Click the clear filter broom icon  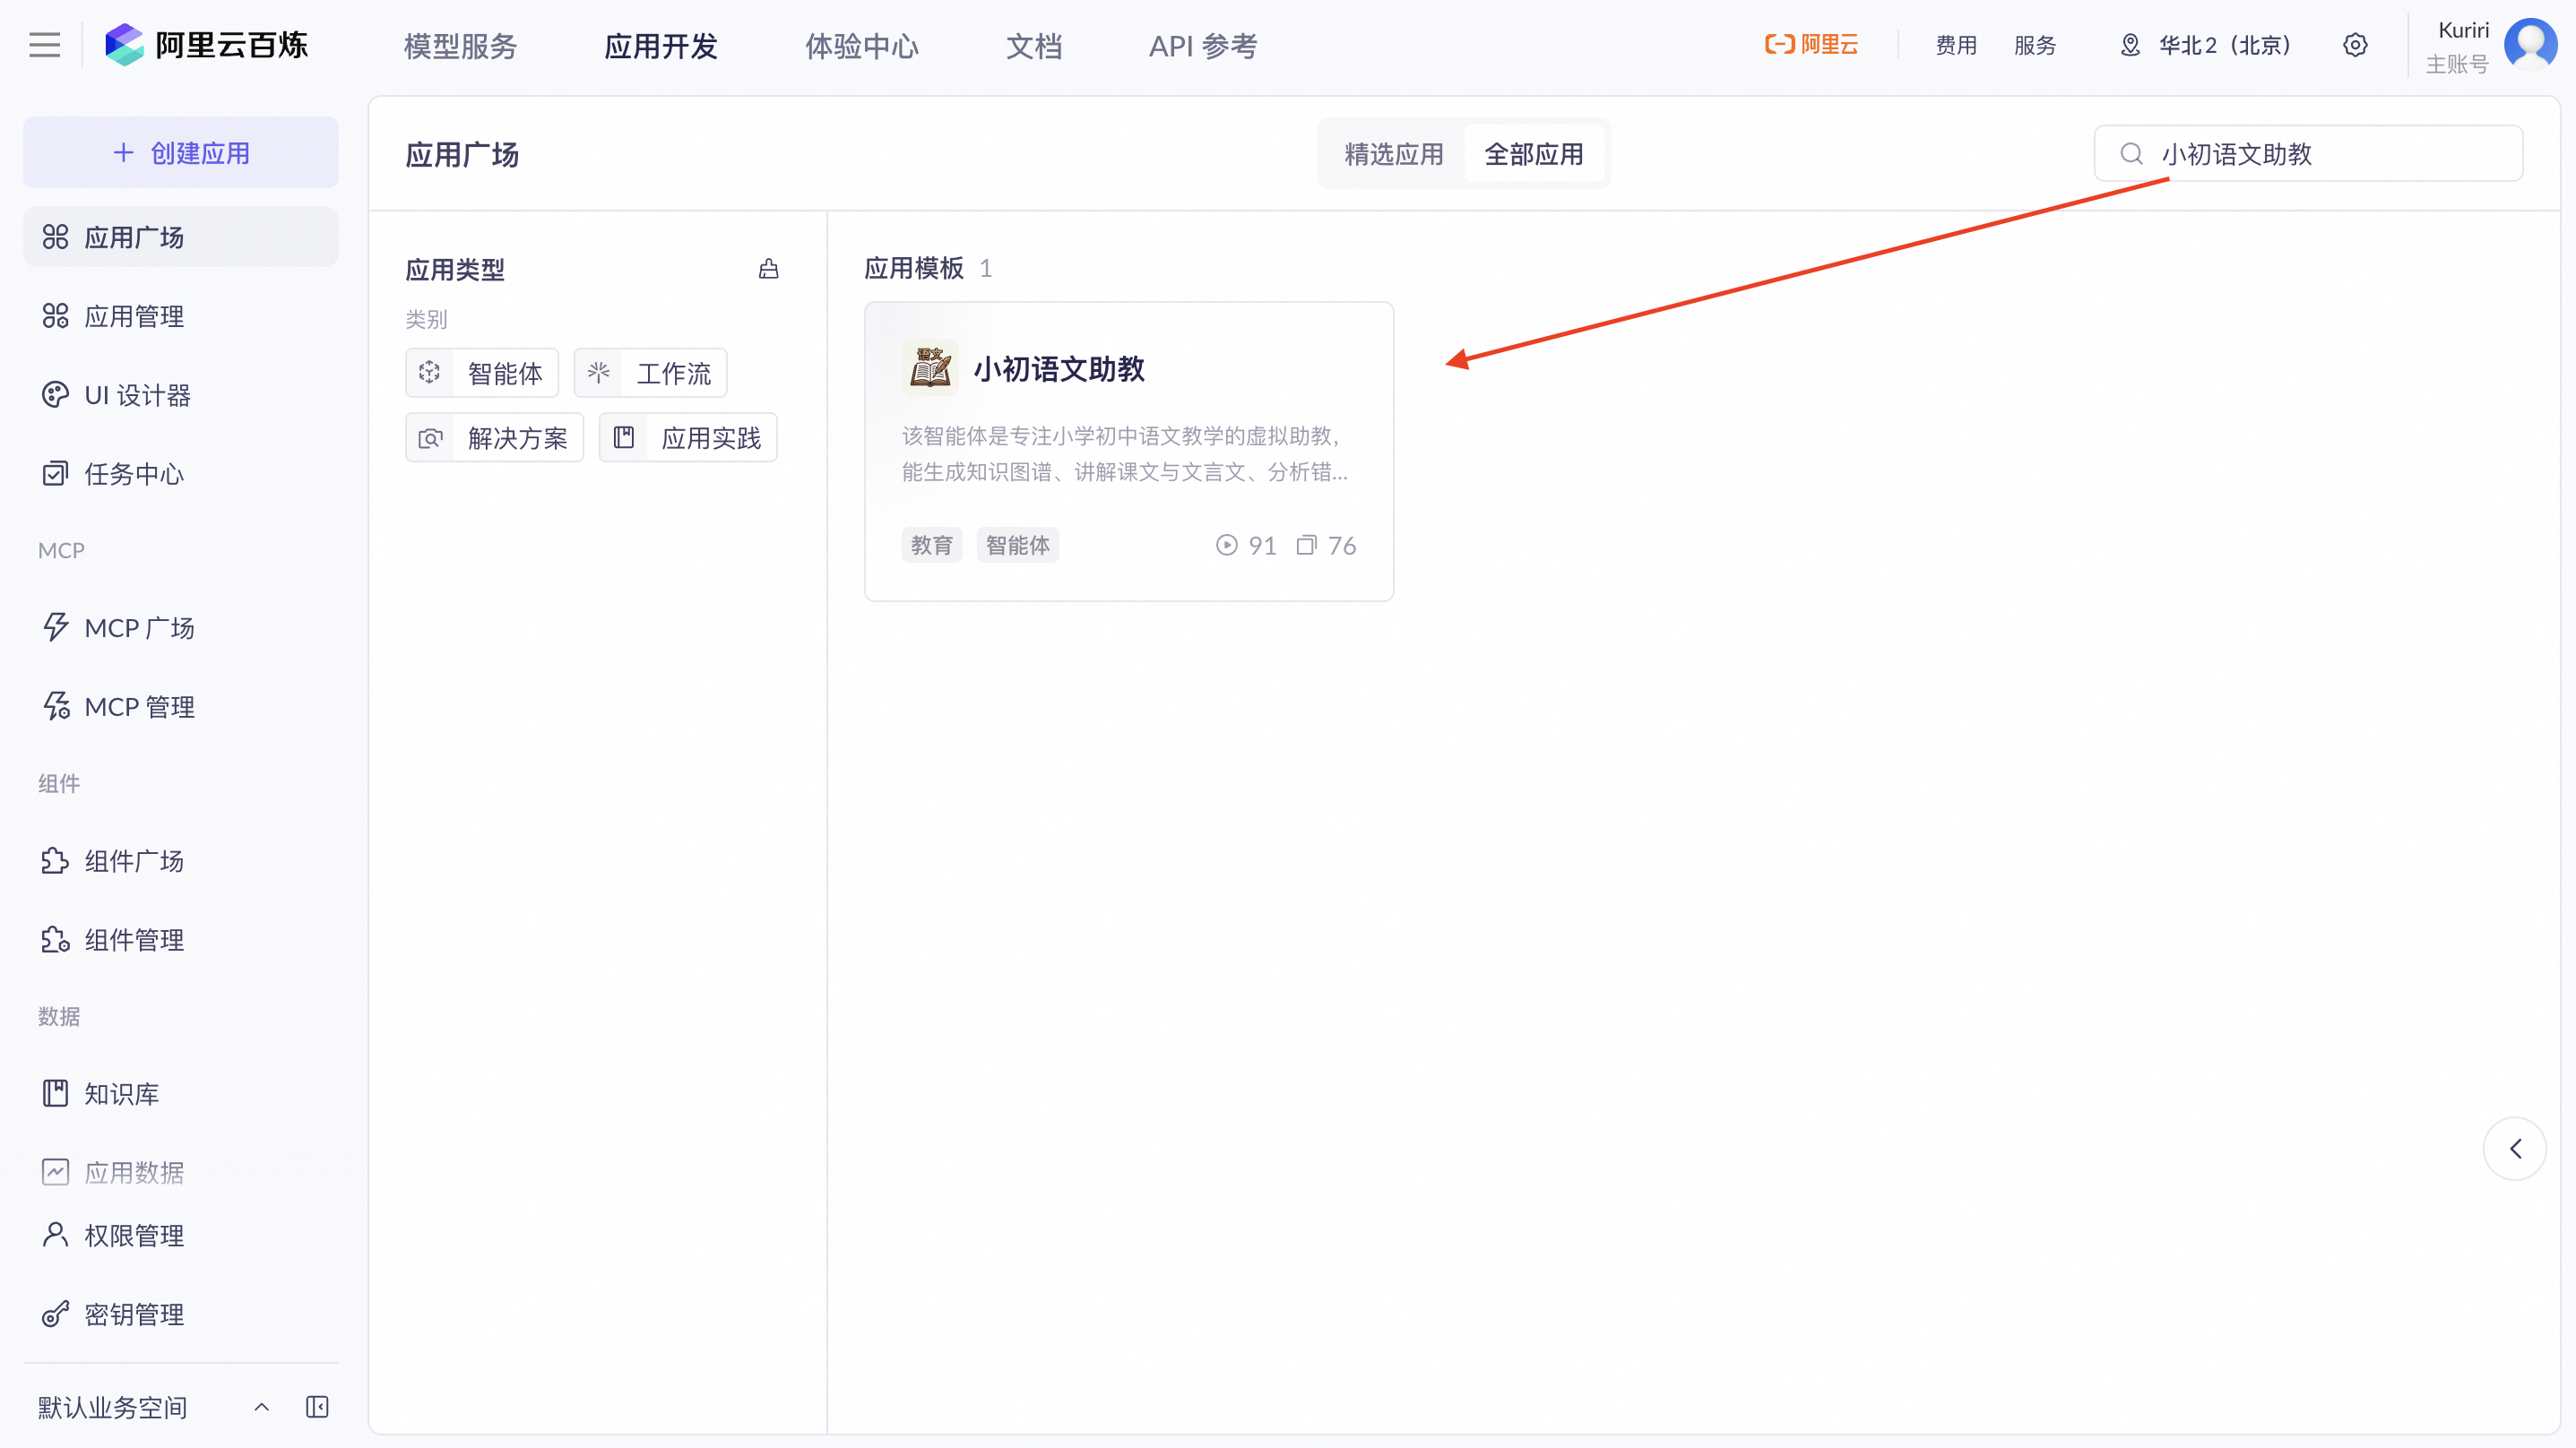[x=768, y=269]
